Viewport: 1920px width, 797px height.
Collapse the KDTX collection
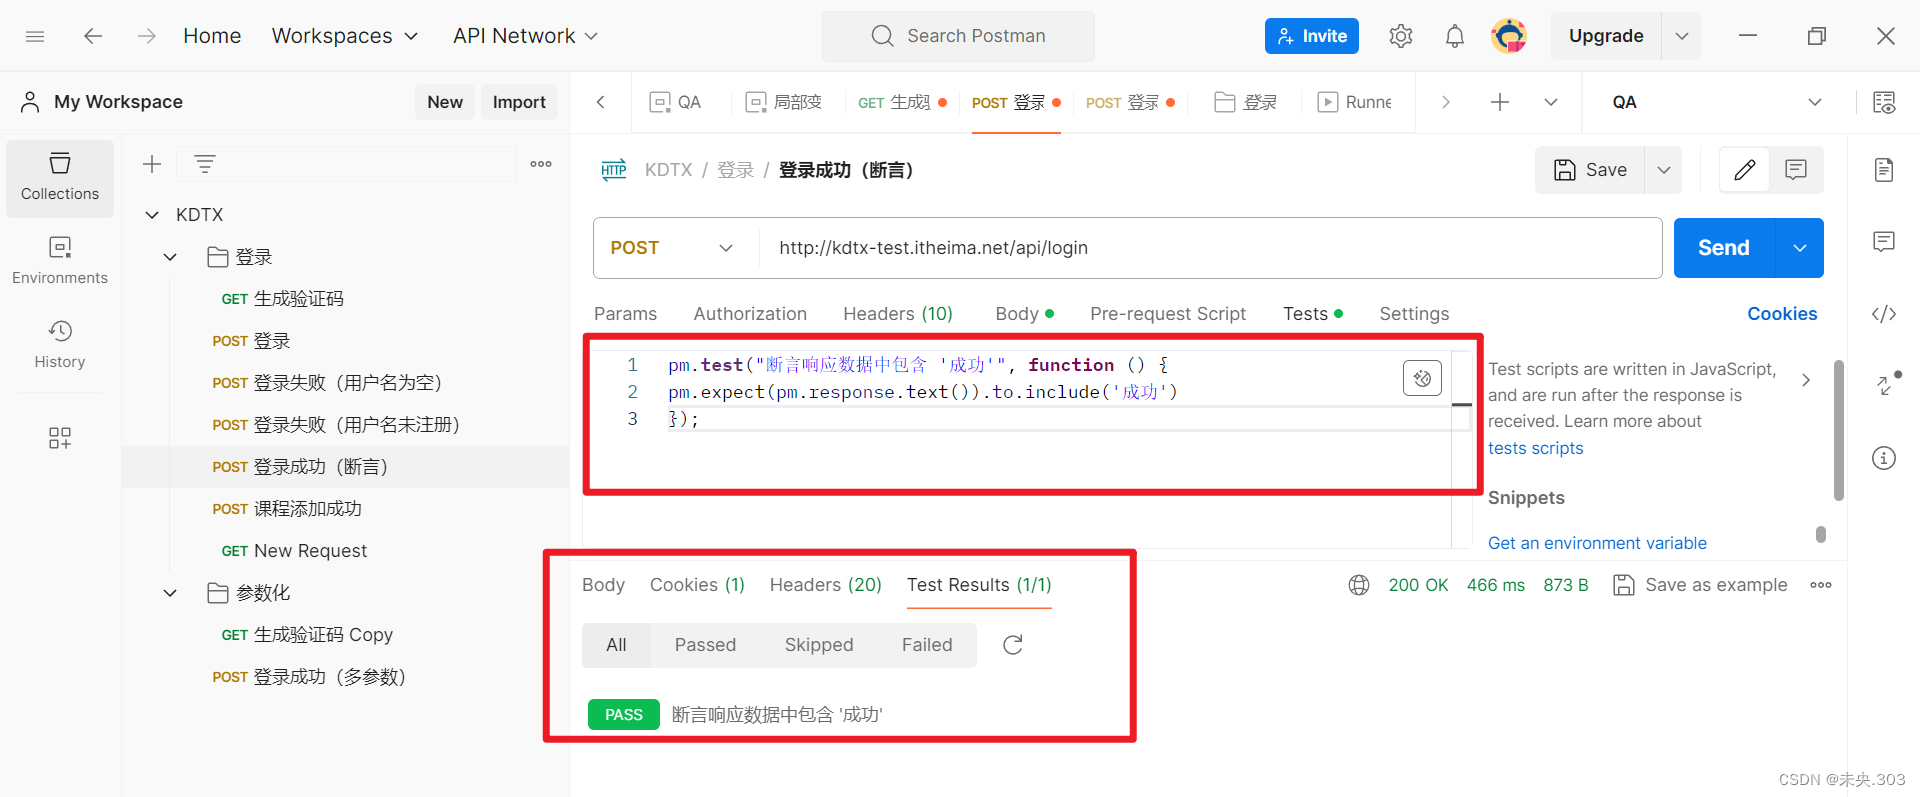click(152, 215)
